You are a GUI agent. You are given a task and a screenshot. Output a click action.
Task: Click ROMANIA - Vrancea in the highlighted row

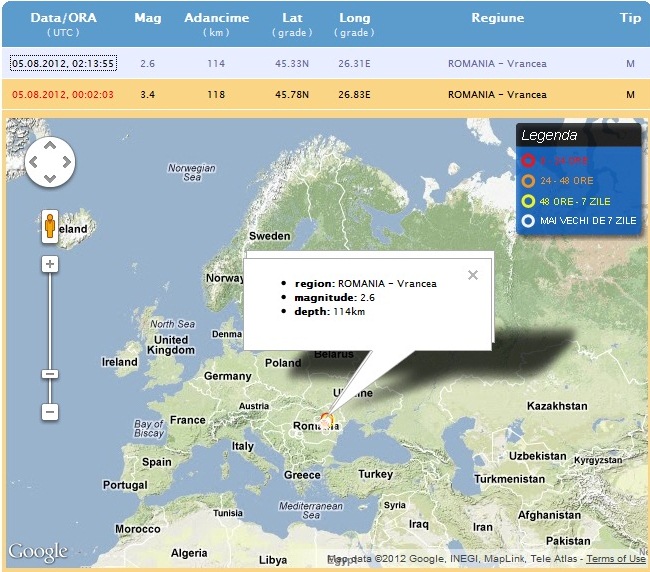point(497,95)
